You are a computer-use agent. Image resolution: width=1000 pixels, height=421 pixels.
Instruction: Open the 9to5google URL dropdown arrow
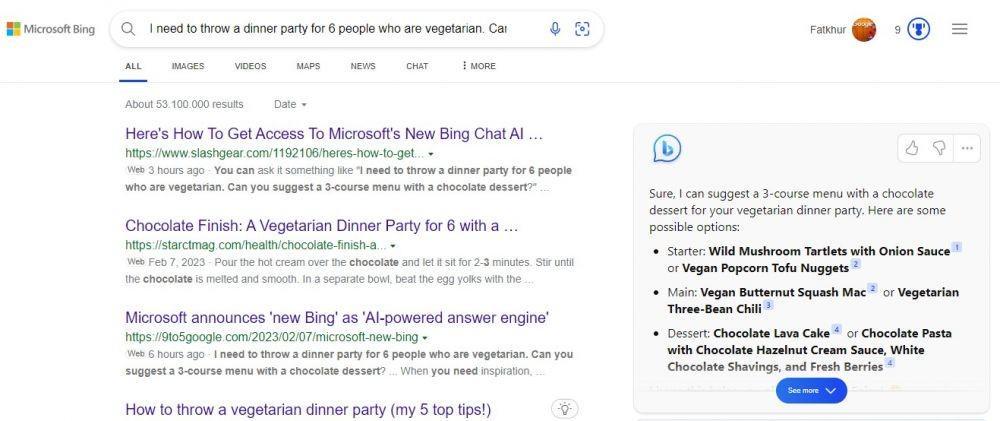coord(425,337)
